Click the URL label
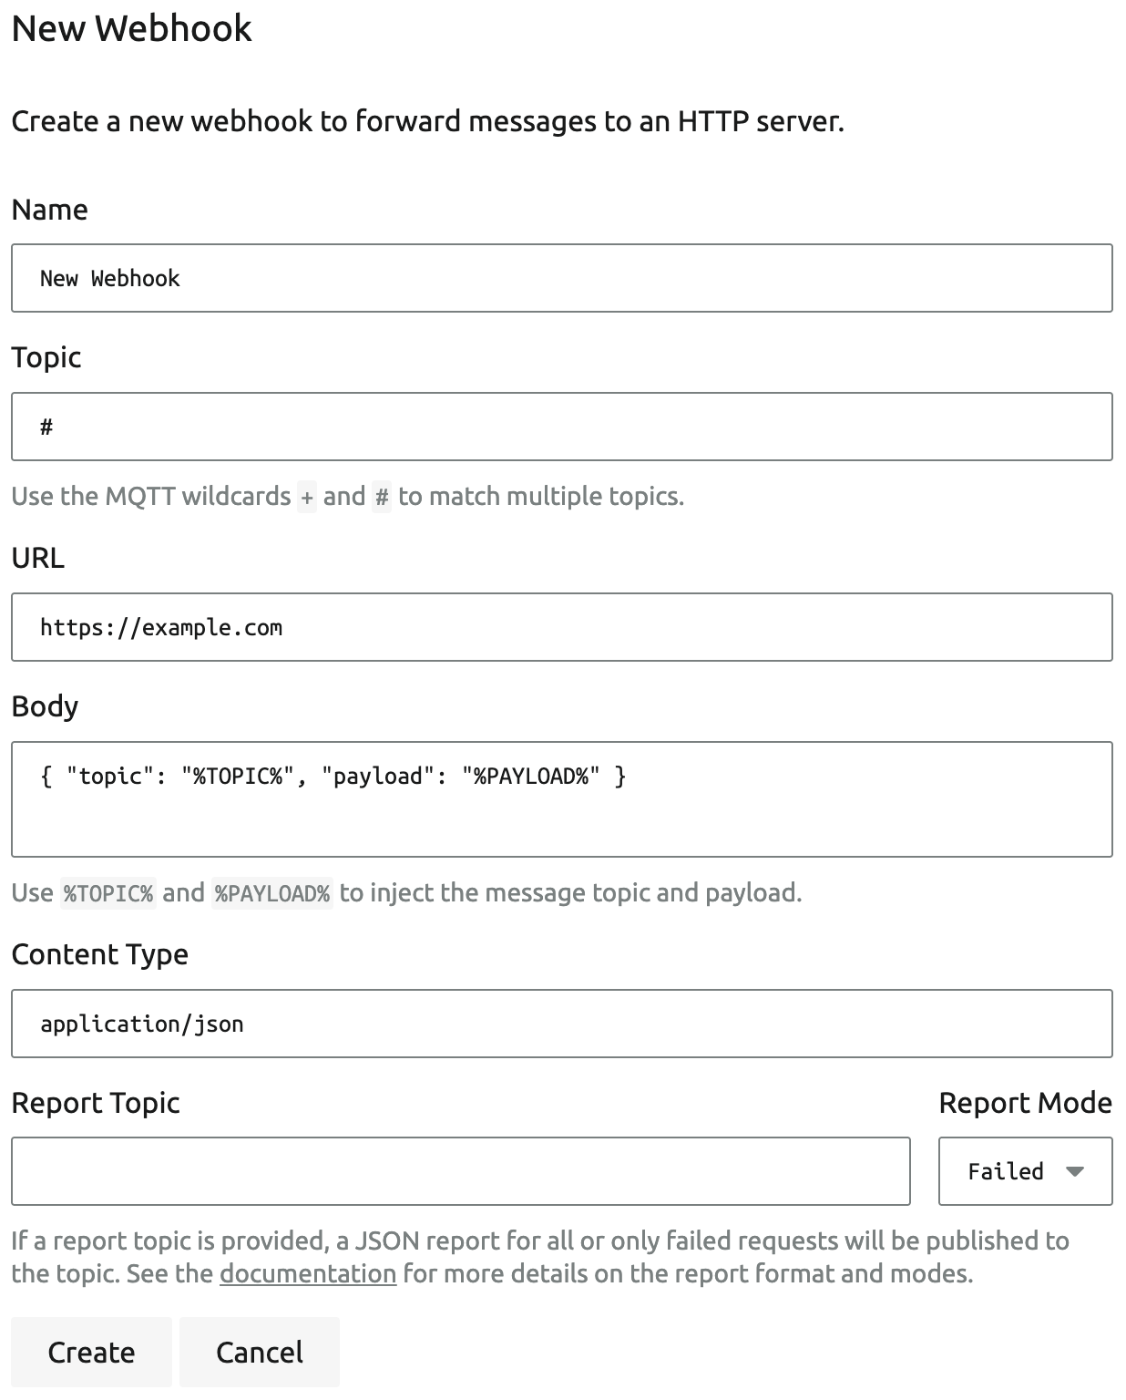This screenshot has height=1400, width=1126. [38, 558]
